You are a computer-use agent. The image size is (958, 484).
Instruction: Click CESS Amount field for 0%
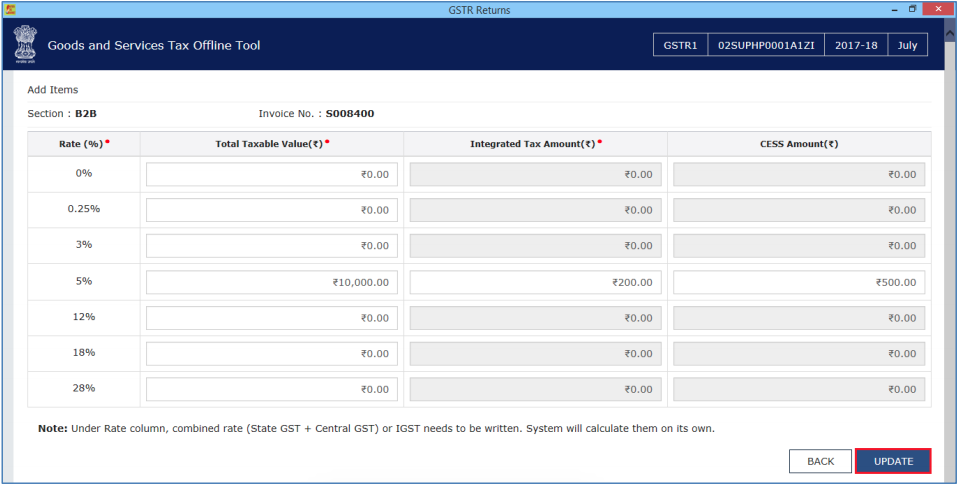[x=799, y=174]
